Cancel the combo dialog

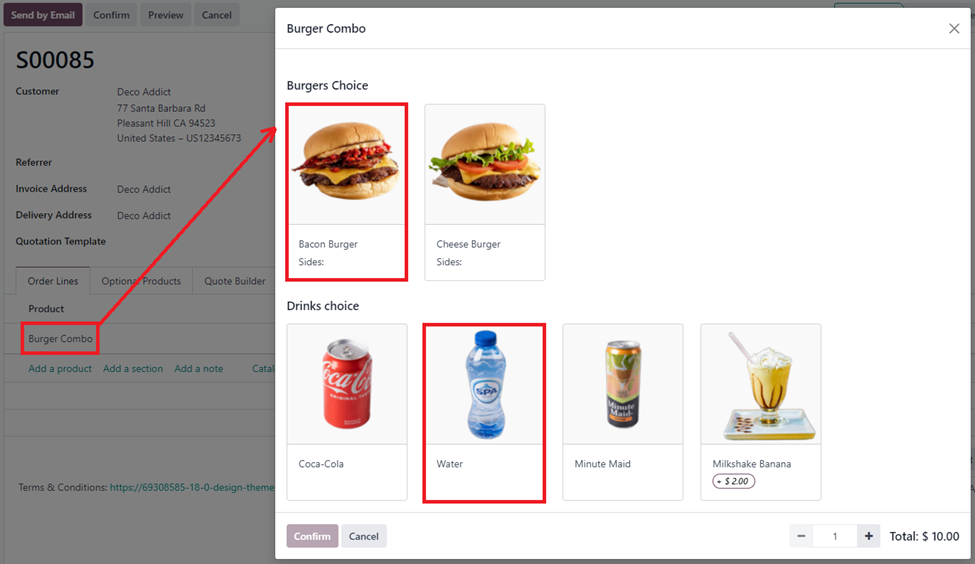[364, 536]
